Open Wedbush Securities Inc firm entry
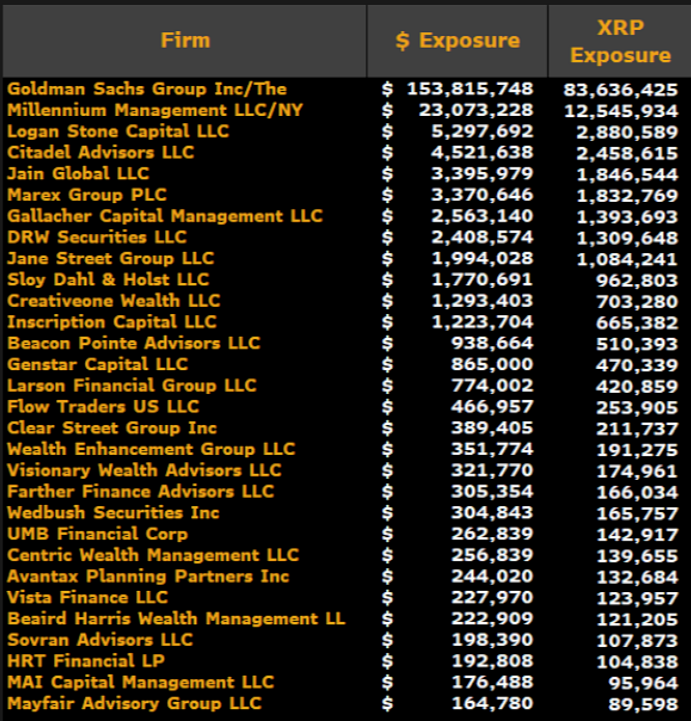This screenshot has height=721, width=691. [114, 513]
